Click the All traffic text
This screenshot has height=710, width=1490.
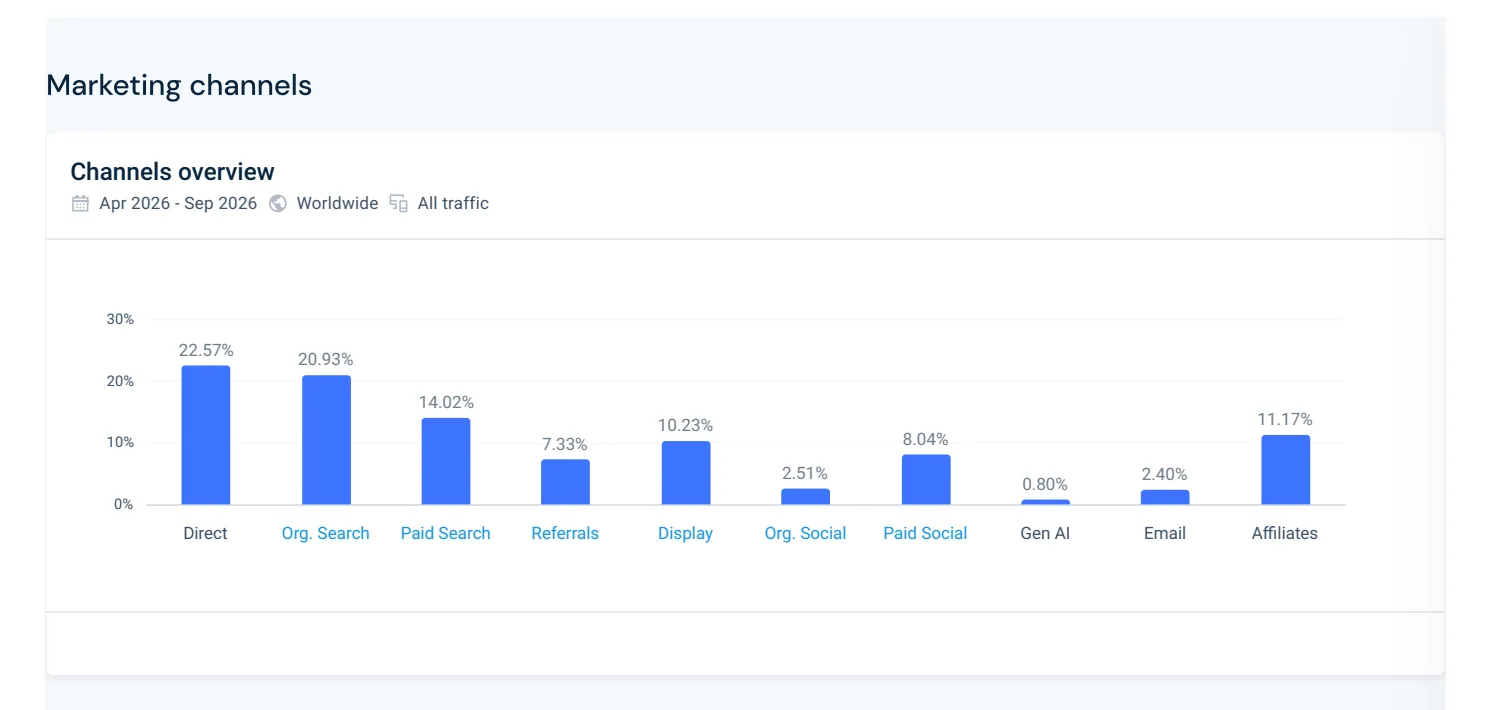453,203
